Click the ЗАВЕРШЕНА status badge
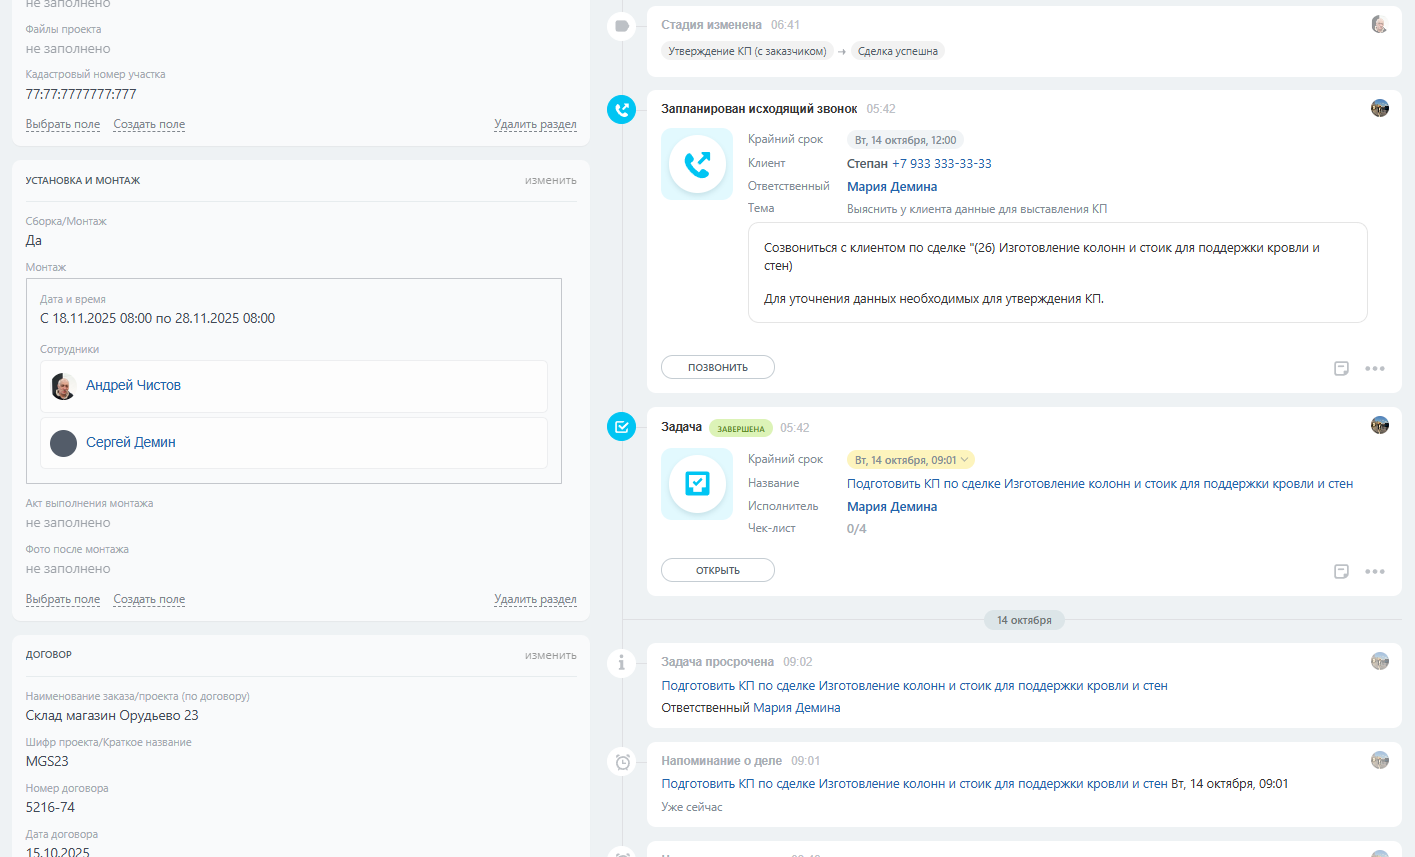Viewport: 1415px width, 857px height. tap(741, 428)
